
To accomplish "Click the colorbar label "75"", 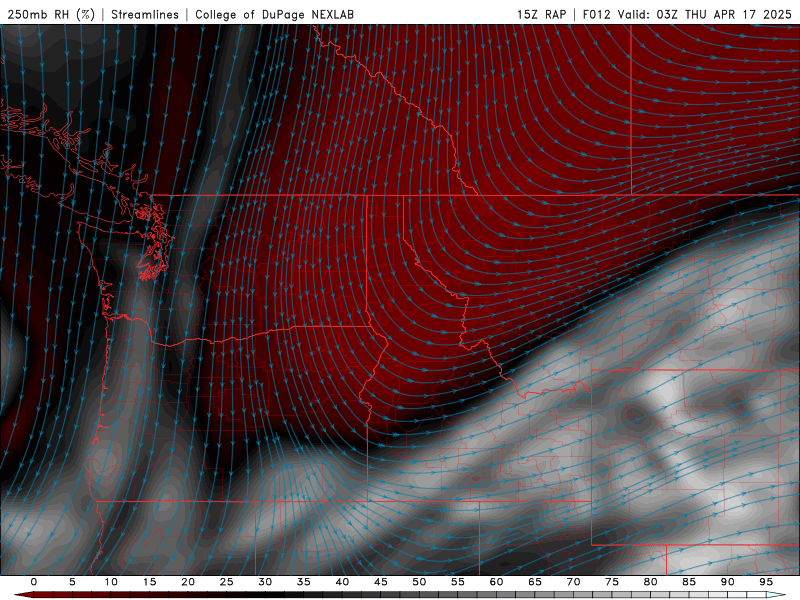I will click(x=612, y=582).
